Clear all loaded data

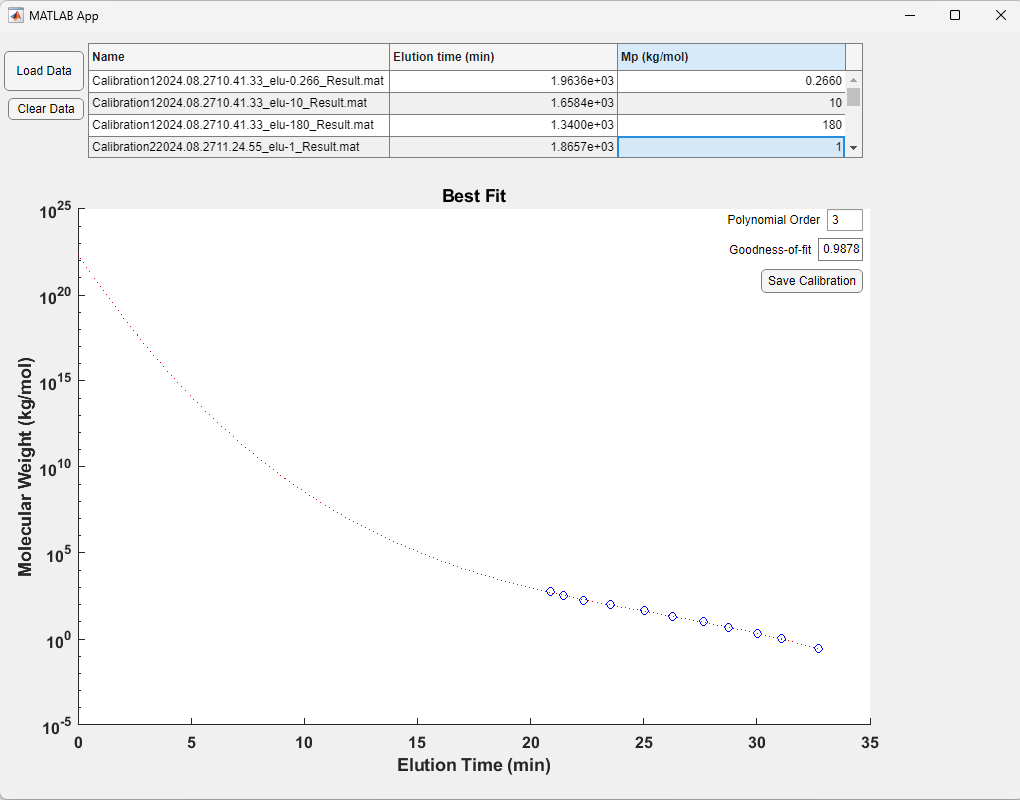[46, 109]
